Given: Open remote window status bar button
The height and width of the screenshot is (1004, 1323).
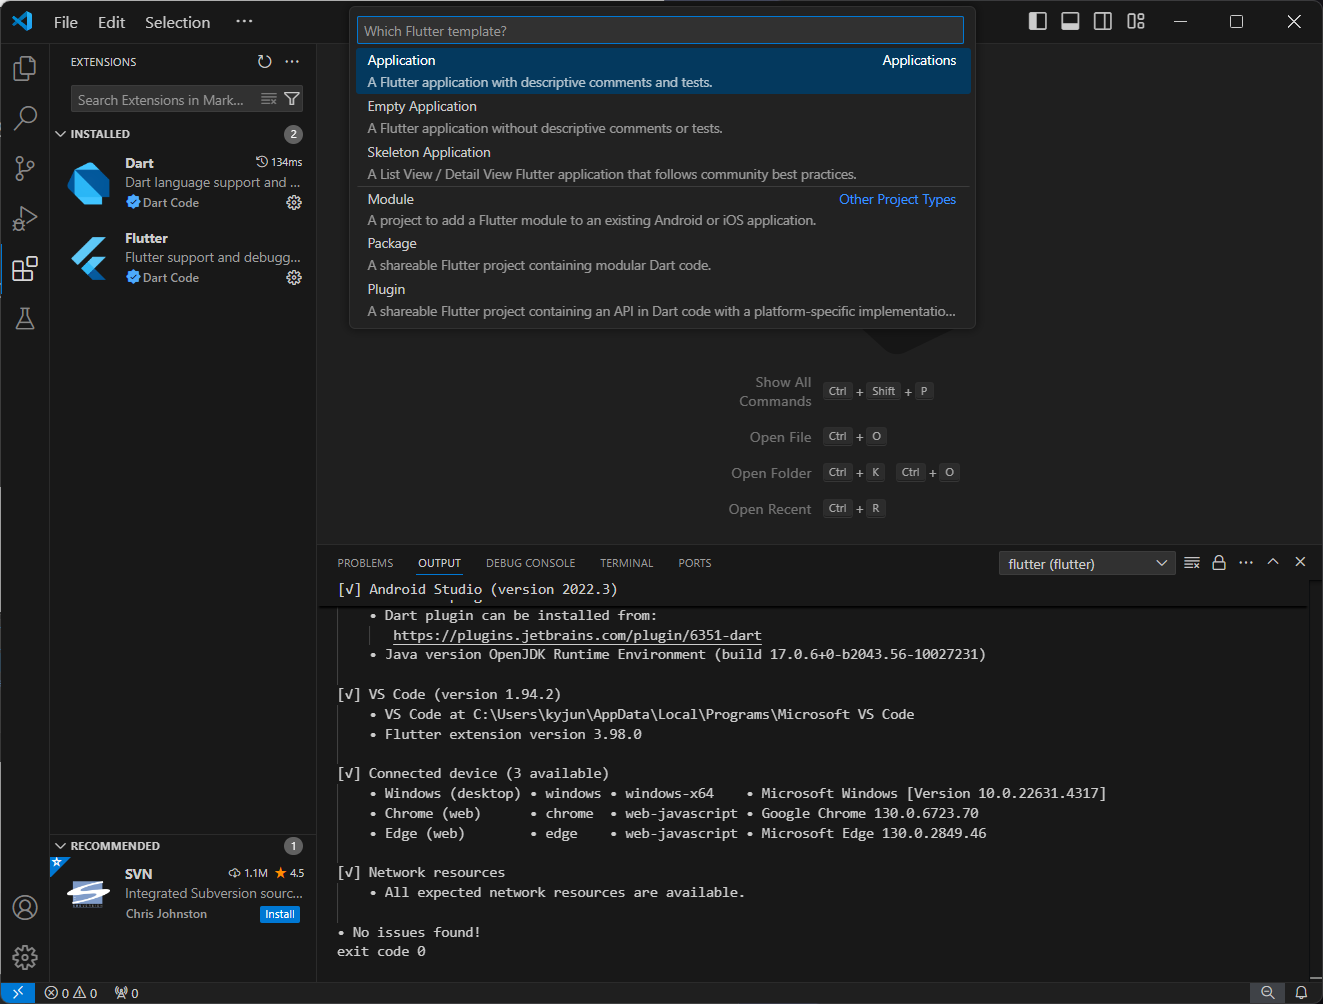Looking at the screenshot, I should 18,993.
